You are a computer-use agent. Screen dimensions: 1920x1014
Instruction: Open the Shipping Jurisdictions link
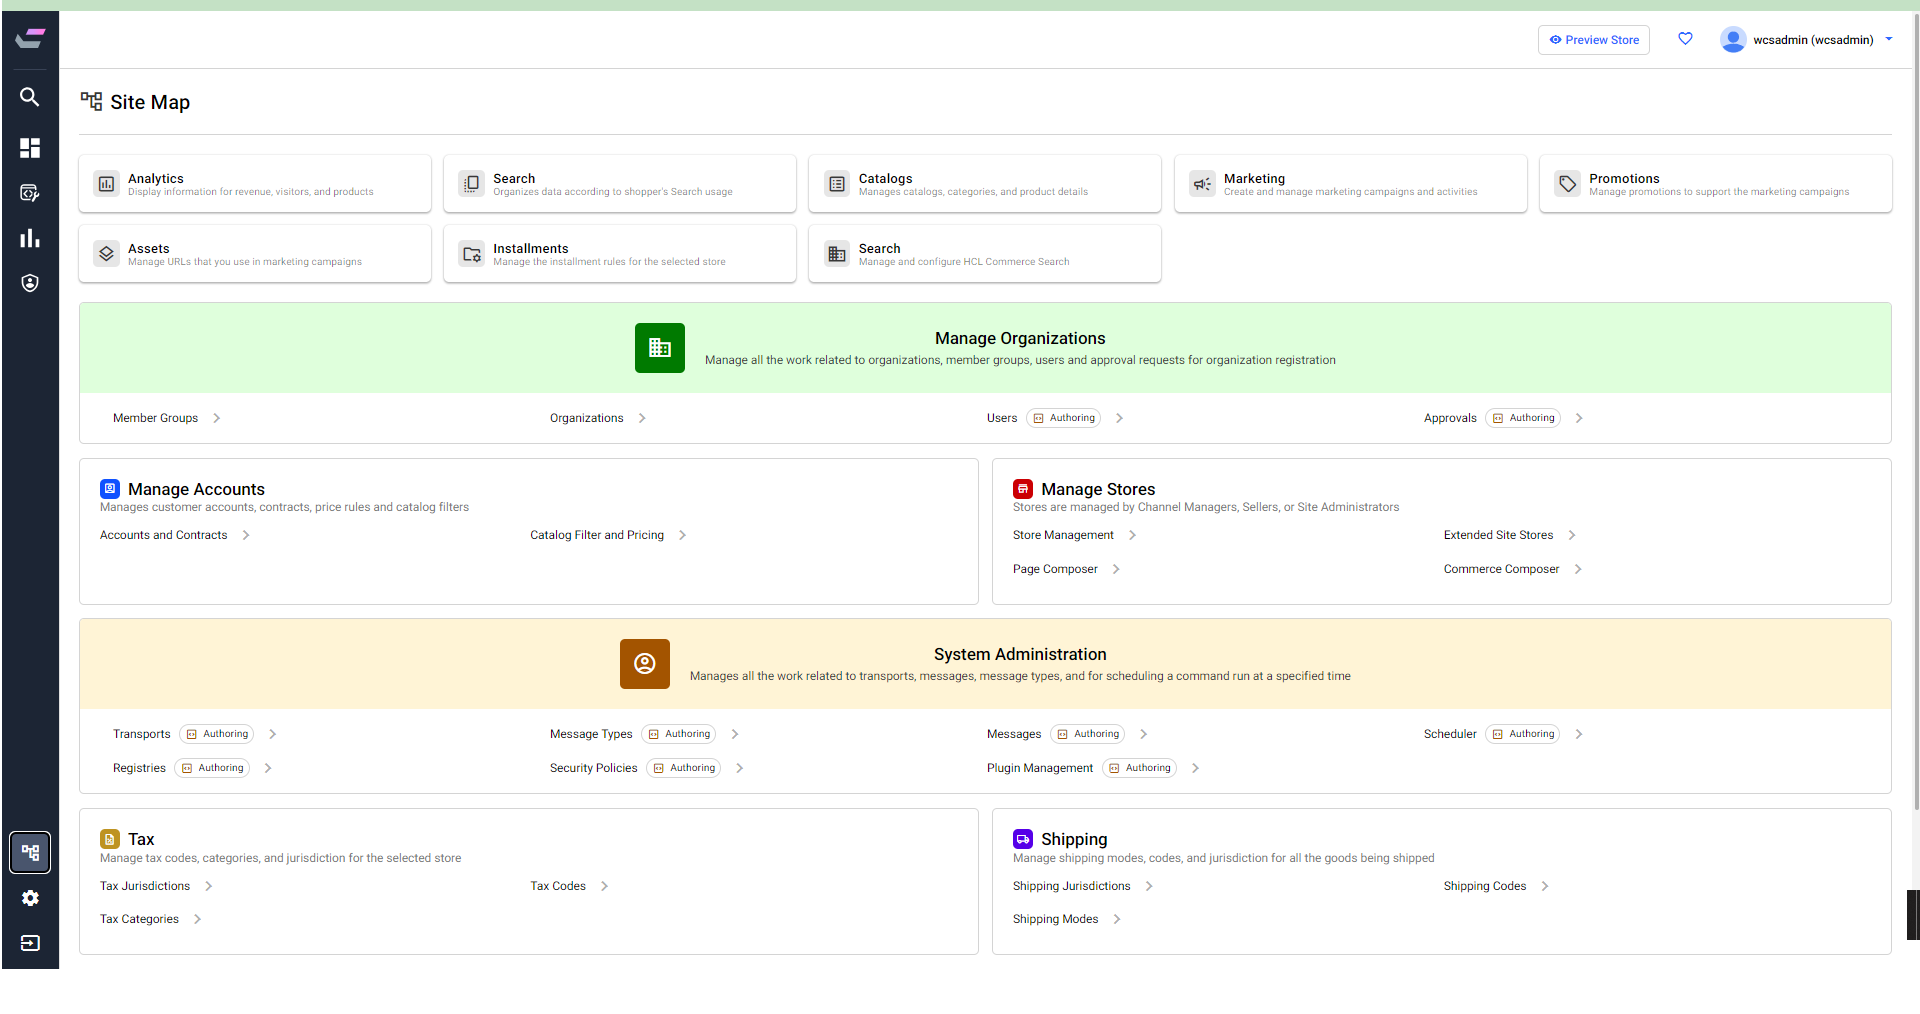[1071, 886]
